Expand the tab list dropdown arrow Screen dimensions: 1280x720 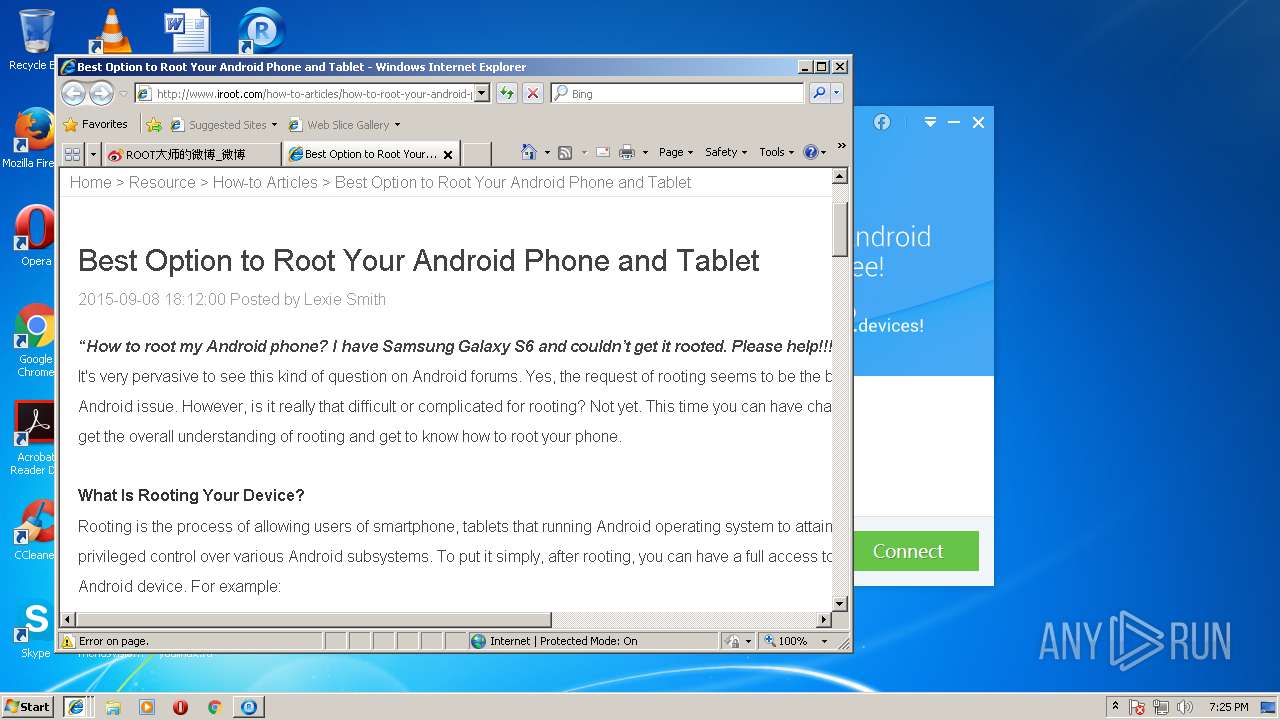93,154
